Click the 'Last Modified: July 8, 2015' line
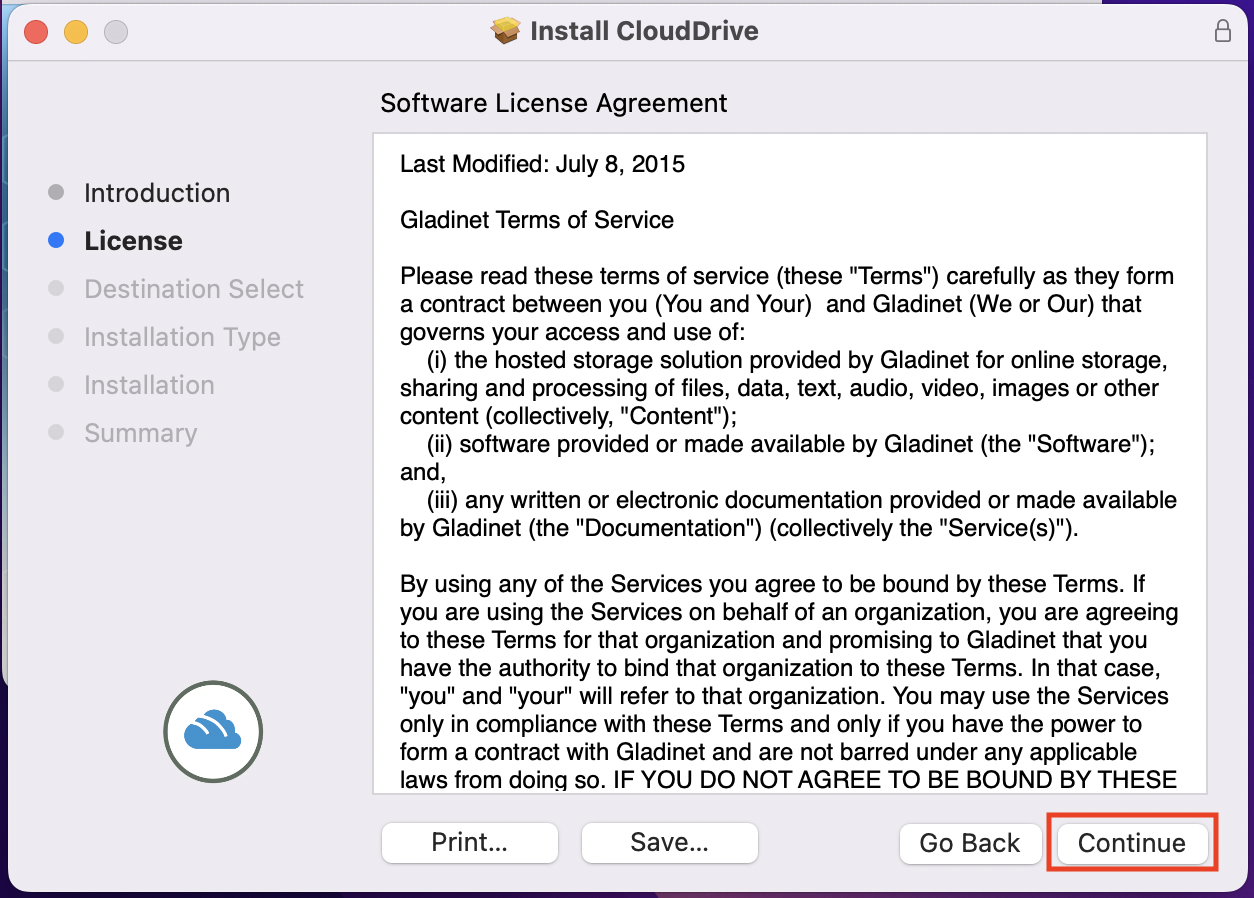The height and width of the screenshot is (898, 1254). tap(542, 164)
